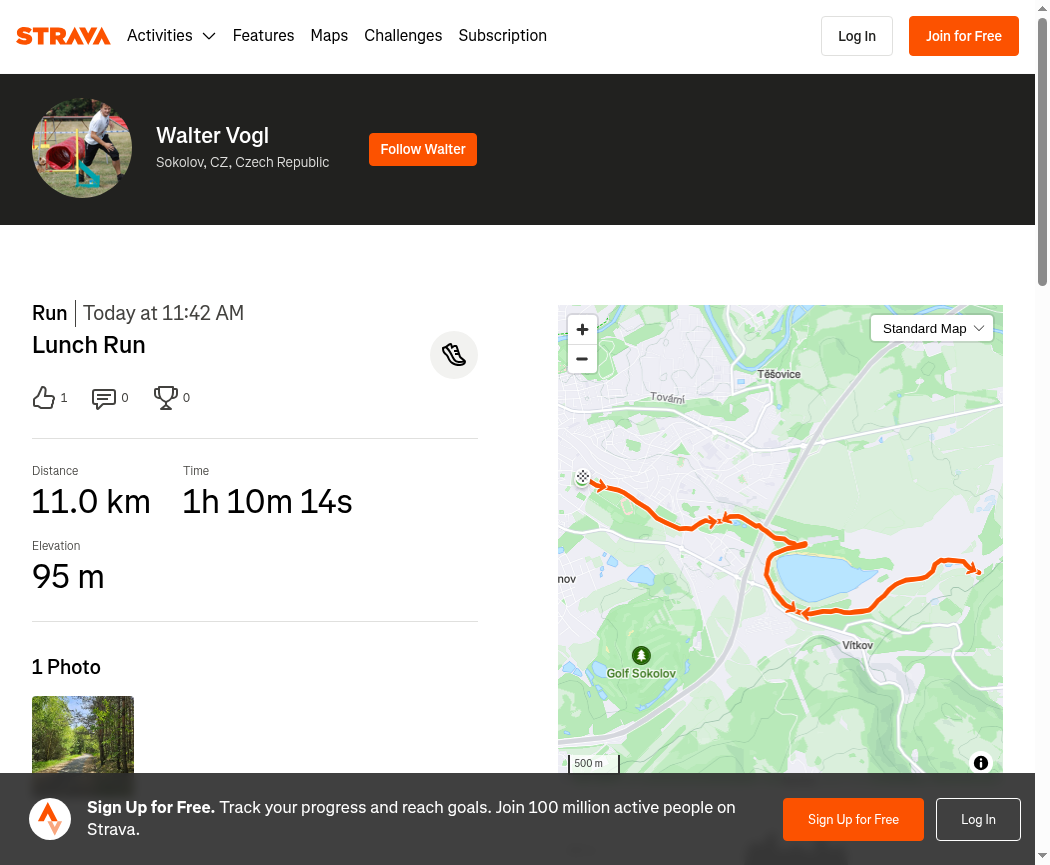Click the Golf Sokolov tree marker
Viewport: 1050px width, 865px height.
[641, 655]
